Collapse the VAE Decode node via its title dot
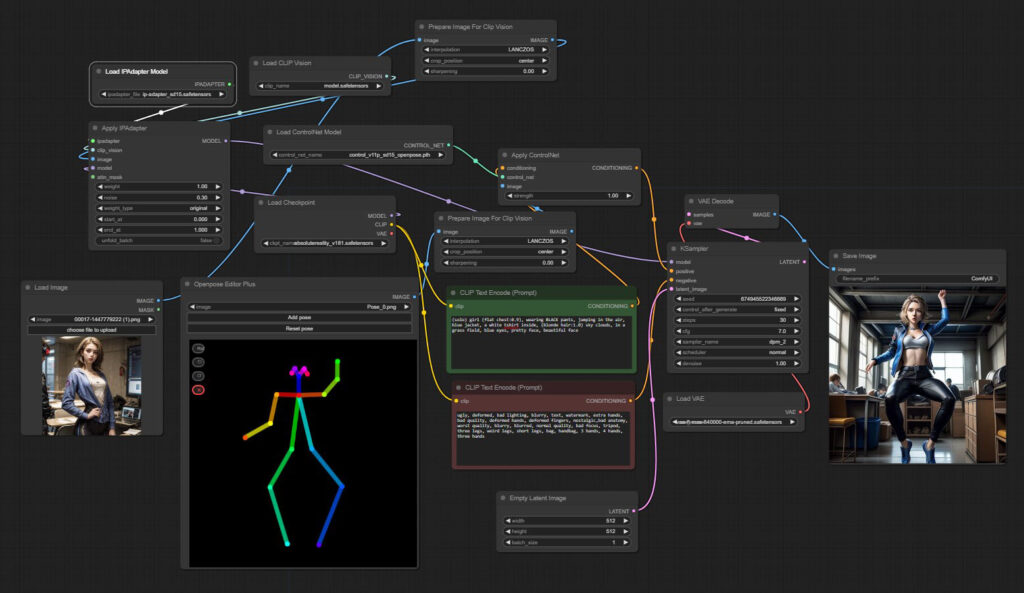Screen dimensions: 1024x593 coord(691,201)
